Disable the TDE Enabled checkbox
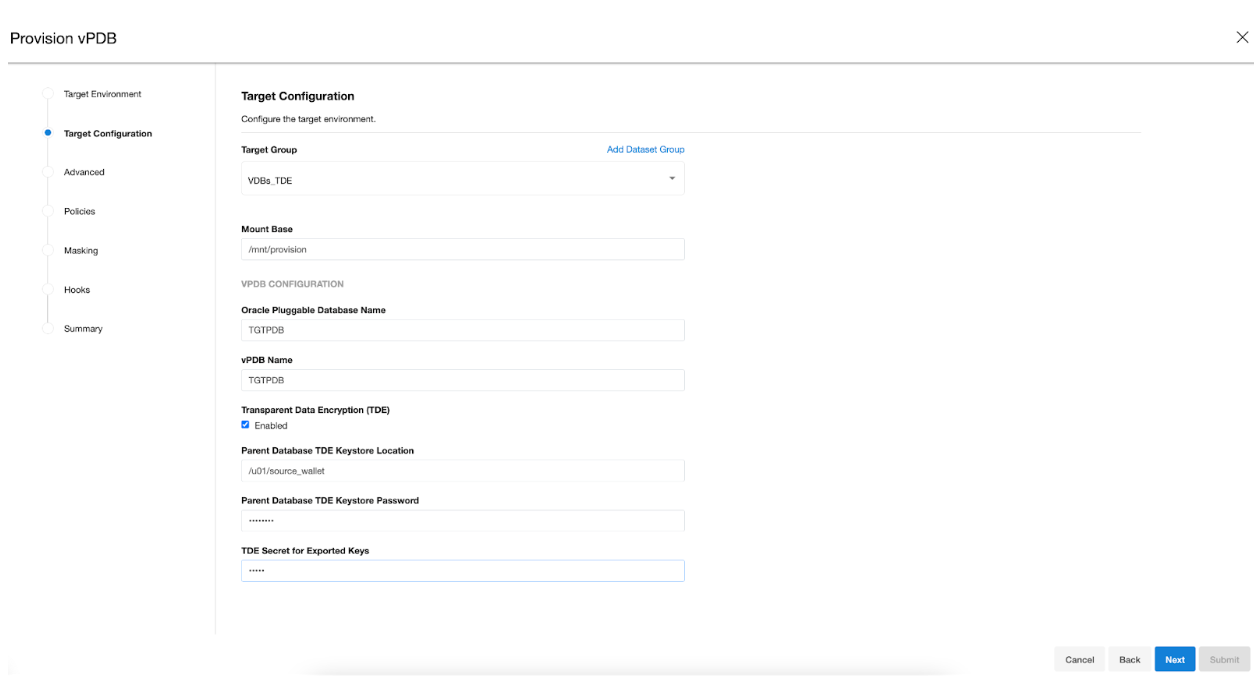This screenshot has width=1254, height=686. coord(246,425)
